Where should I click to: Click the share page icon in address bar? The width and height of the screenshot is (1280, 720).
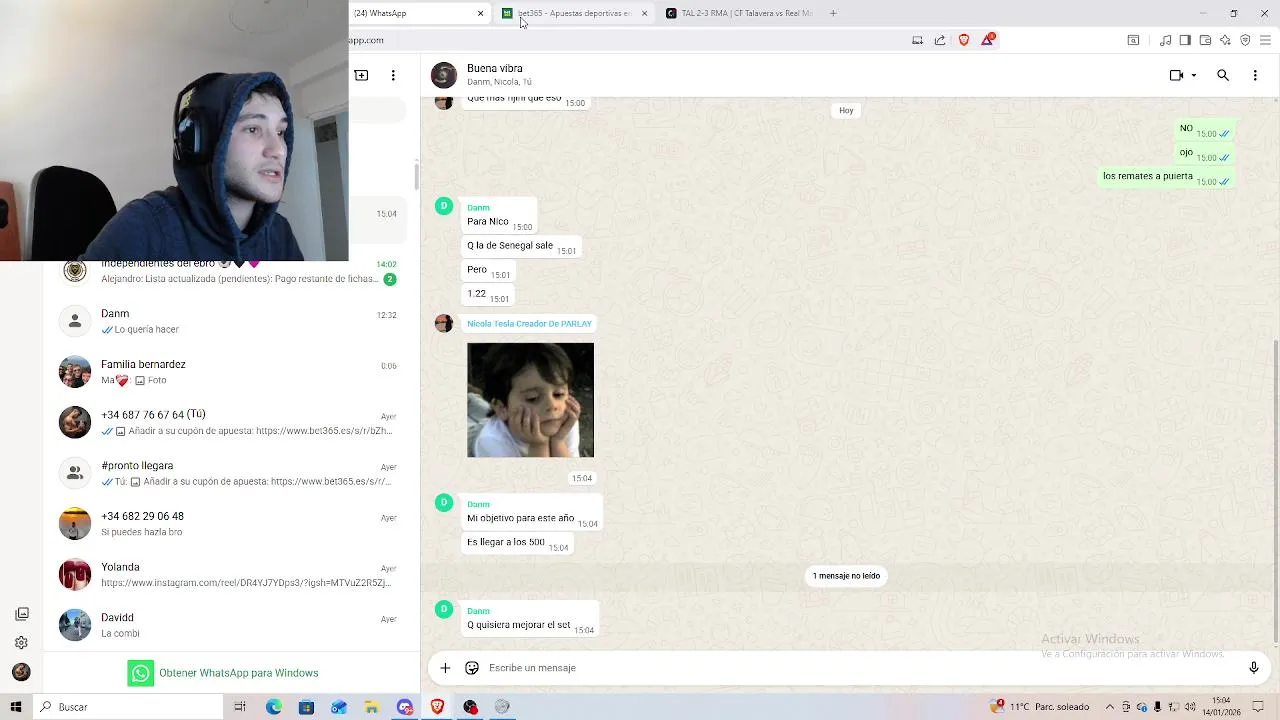pyautogui.click(x=940, y=40)
